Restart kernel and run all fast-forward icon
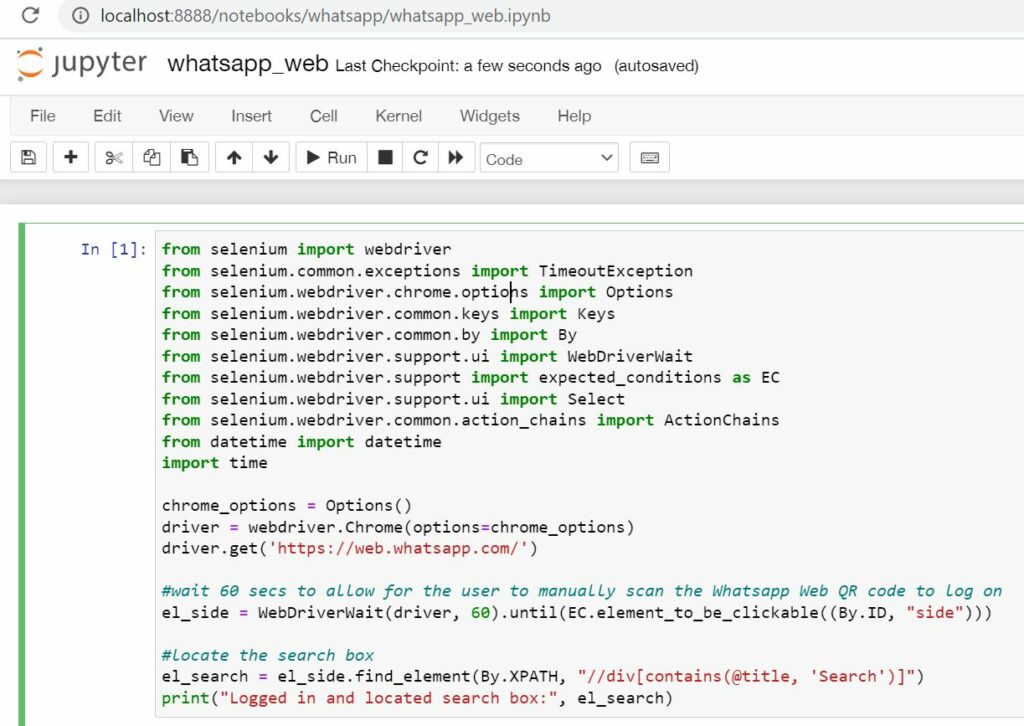 [456, 157]
